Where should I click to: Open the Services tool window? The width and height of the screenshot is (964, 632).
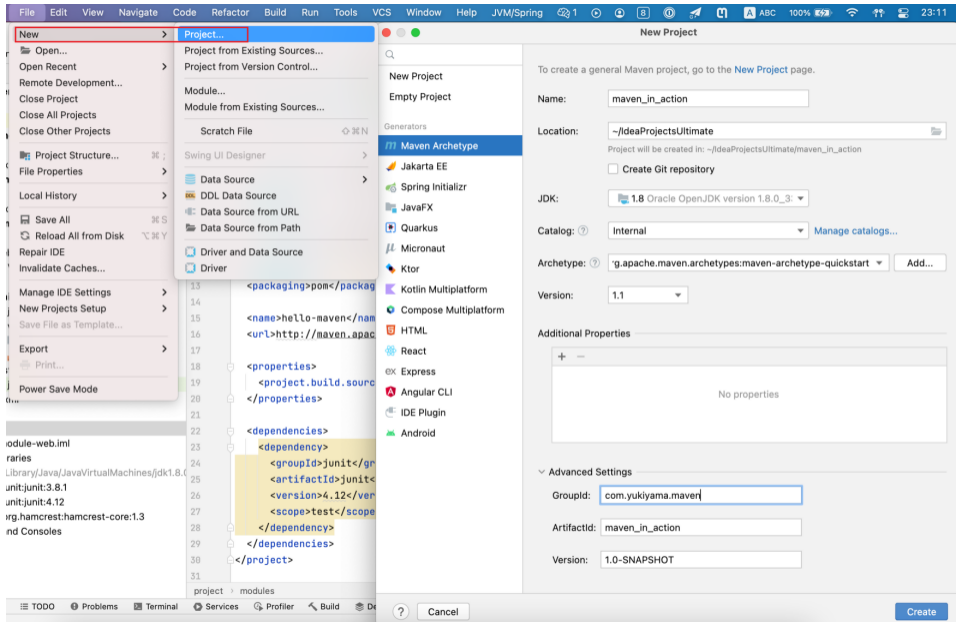point(216,606)
